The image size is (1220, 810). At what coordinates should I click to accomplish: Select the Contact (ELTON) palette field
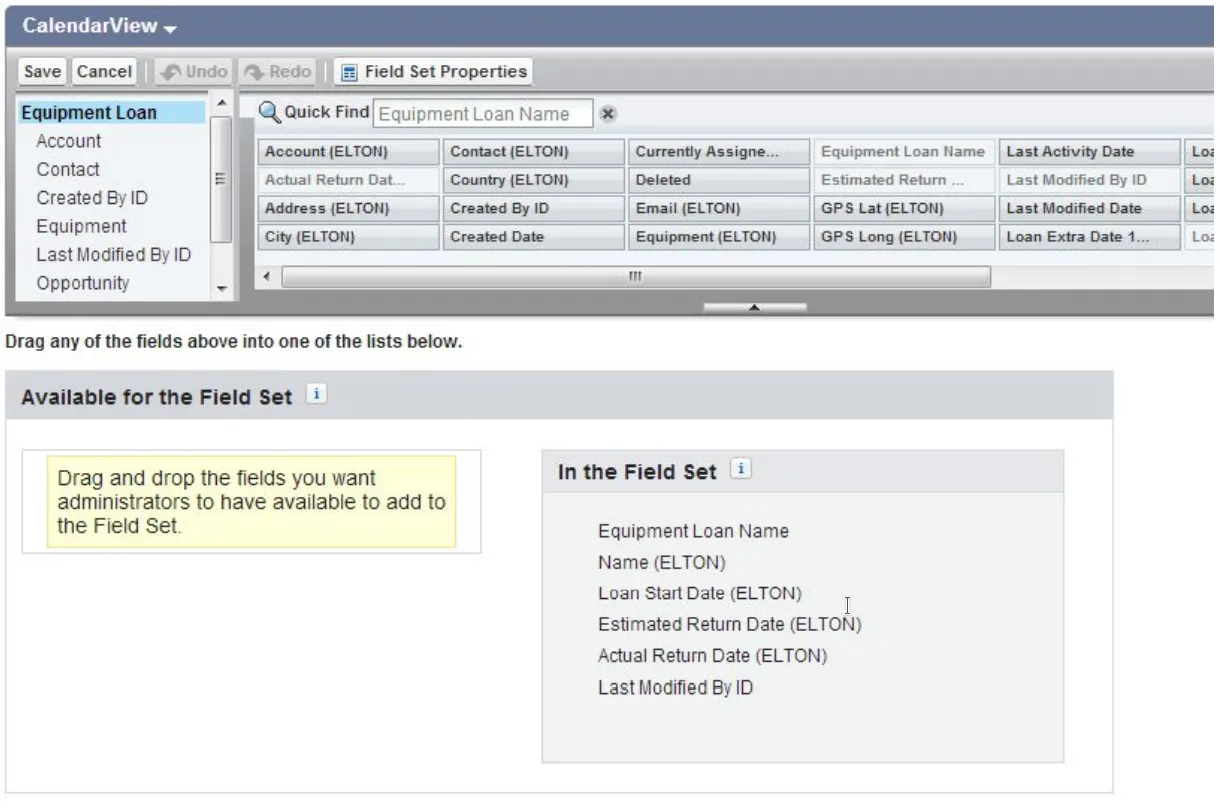(x=534, y=152)
